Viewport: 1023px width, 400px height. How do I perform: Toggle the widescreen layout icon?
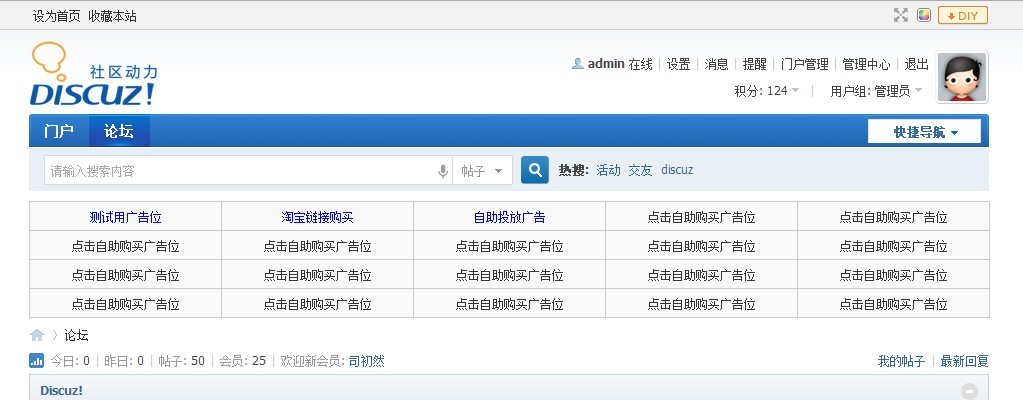pyautogui.click(x=900, y=16)
